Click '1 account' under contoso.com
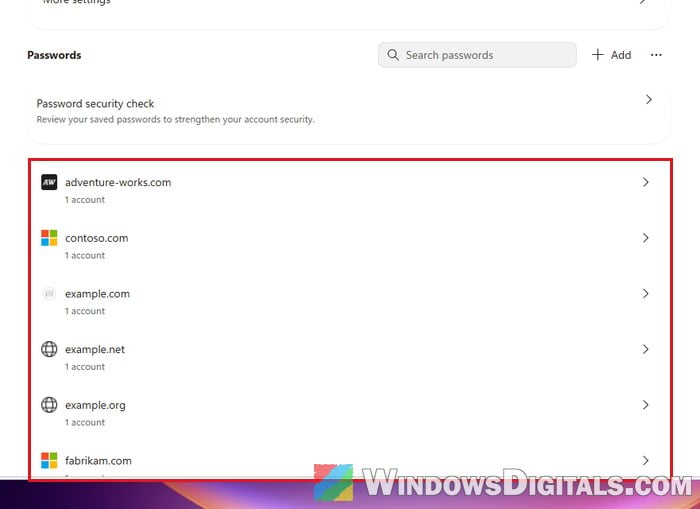Screen dimensions: 700x509 (x=85, y=255)
